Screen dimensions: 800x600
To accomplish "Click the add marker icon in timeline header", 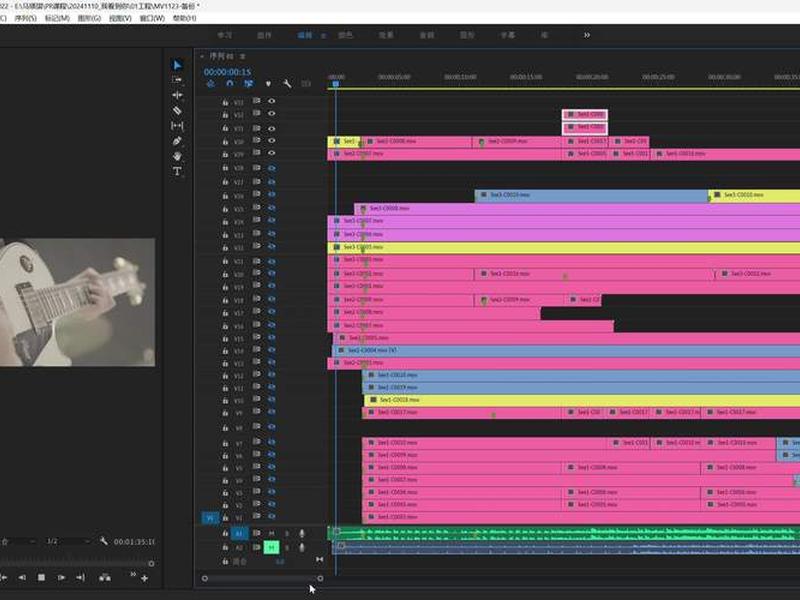I will tap(268, 84).
